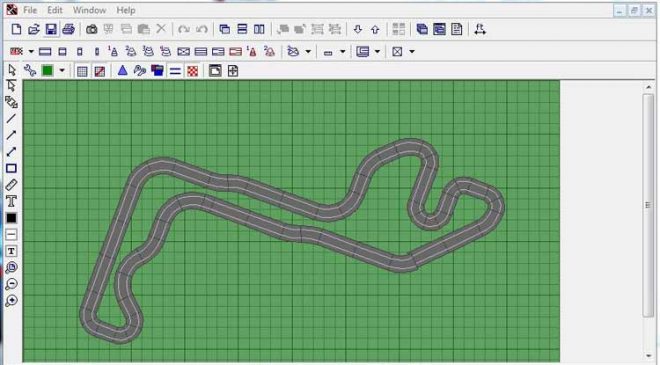Click the chain link icon
The width and height of the screenshot is (660, 365).
tap(140, 70)
